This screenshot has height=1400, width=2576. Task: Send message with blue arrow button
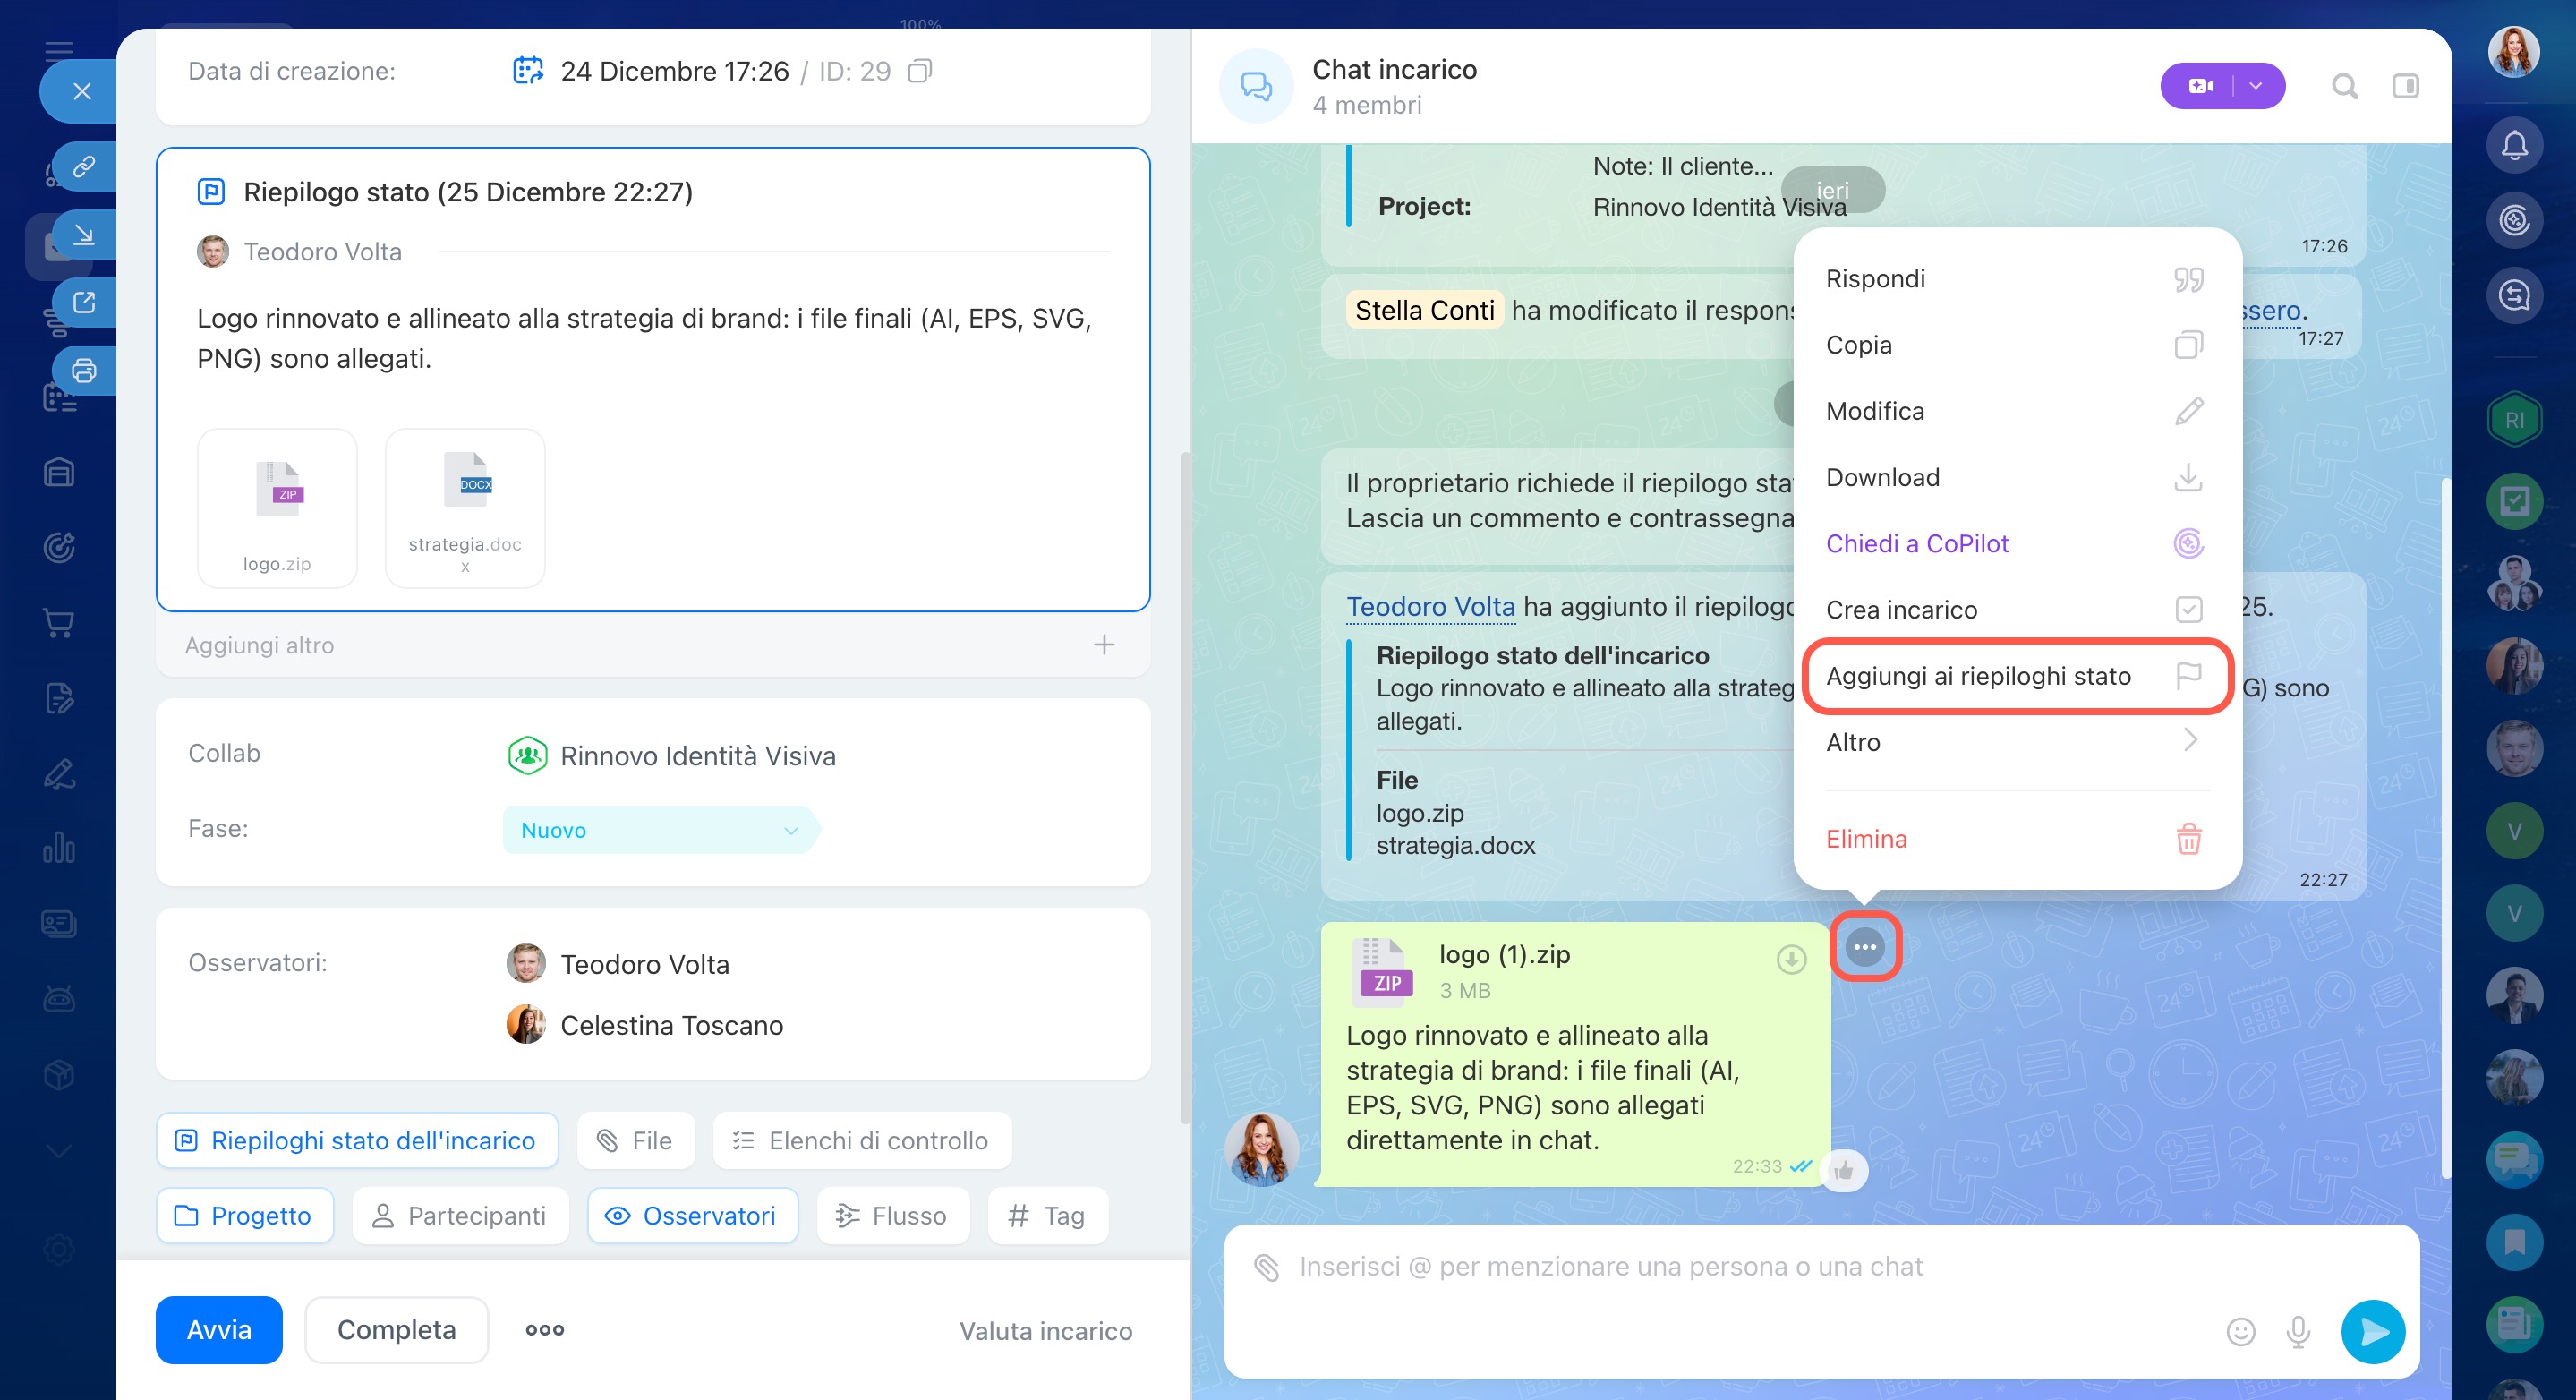(2372, 1331)
